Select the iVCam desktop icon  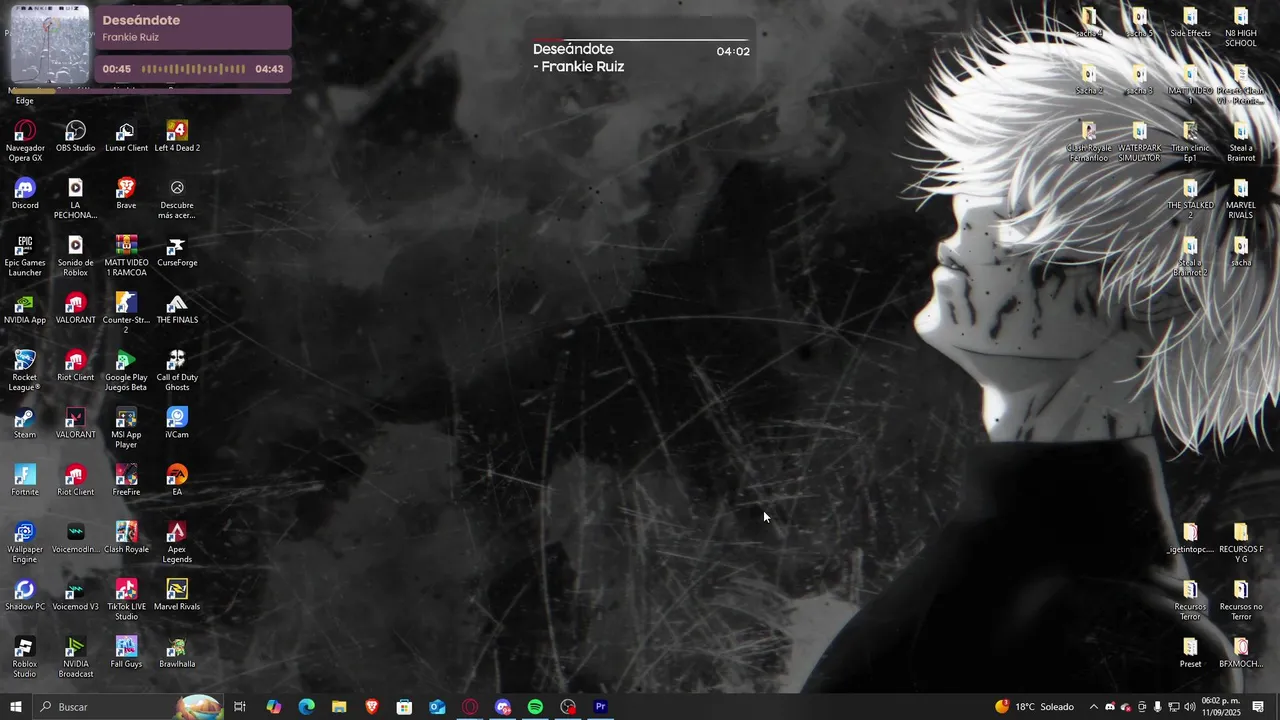(177, 424)
